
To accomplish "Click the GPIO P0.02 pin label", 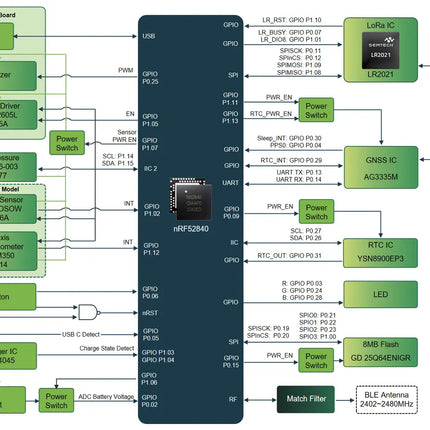I will coord(149,401).
